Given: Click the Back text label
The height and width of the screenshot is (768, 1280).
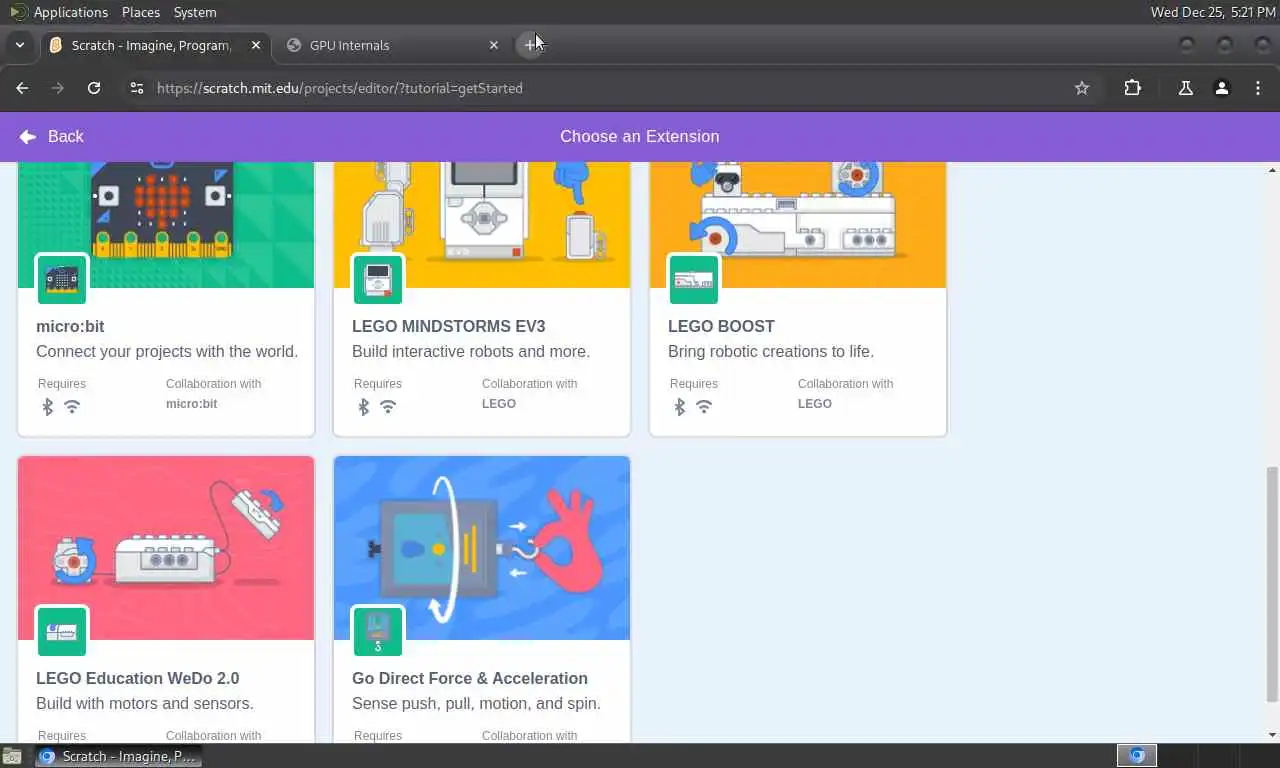Looking at the screenshot, I should coord(66,137).
